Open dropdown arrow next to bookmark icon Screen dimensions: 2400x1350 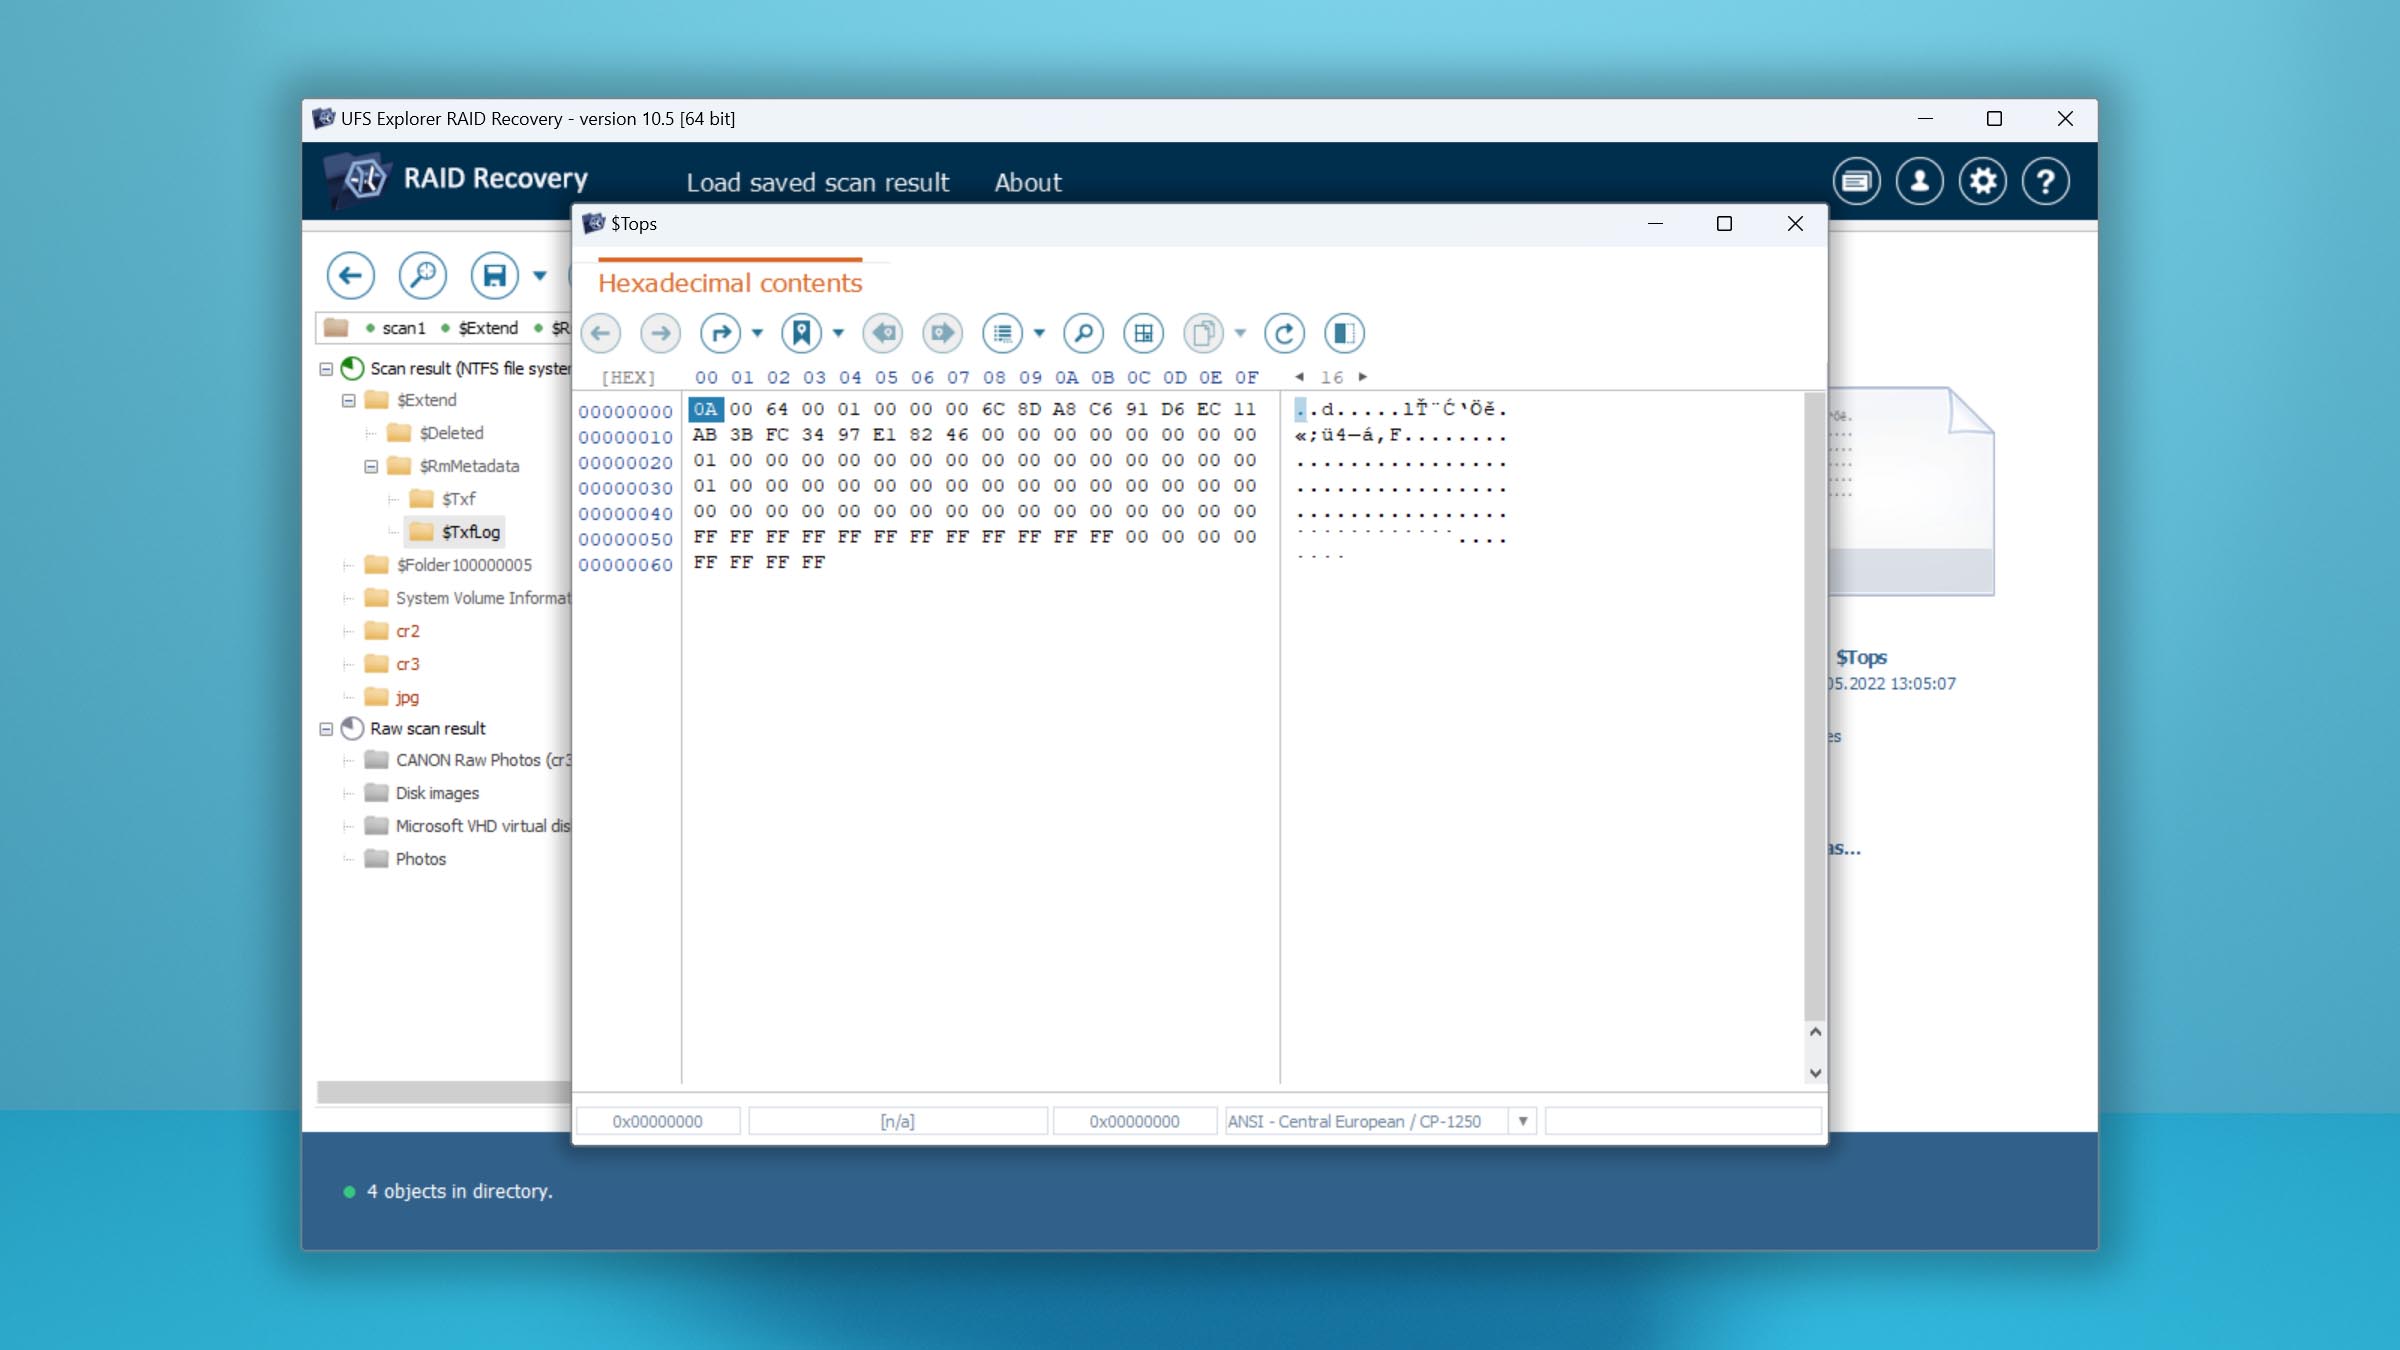(838, 333)
